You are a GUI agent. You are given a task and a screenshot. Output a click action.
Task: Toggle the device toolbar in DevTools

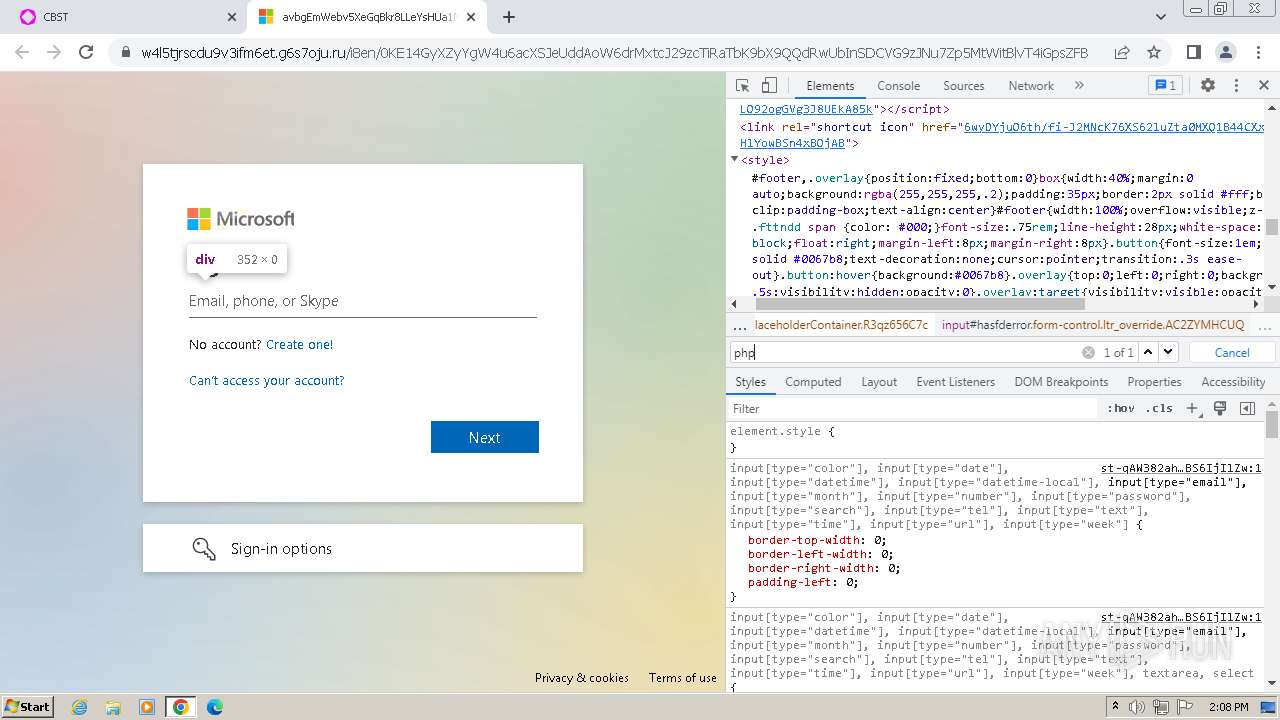click(769, 86)
